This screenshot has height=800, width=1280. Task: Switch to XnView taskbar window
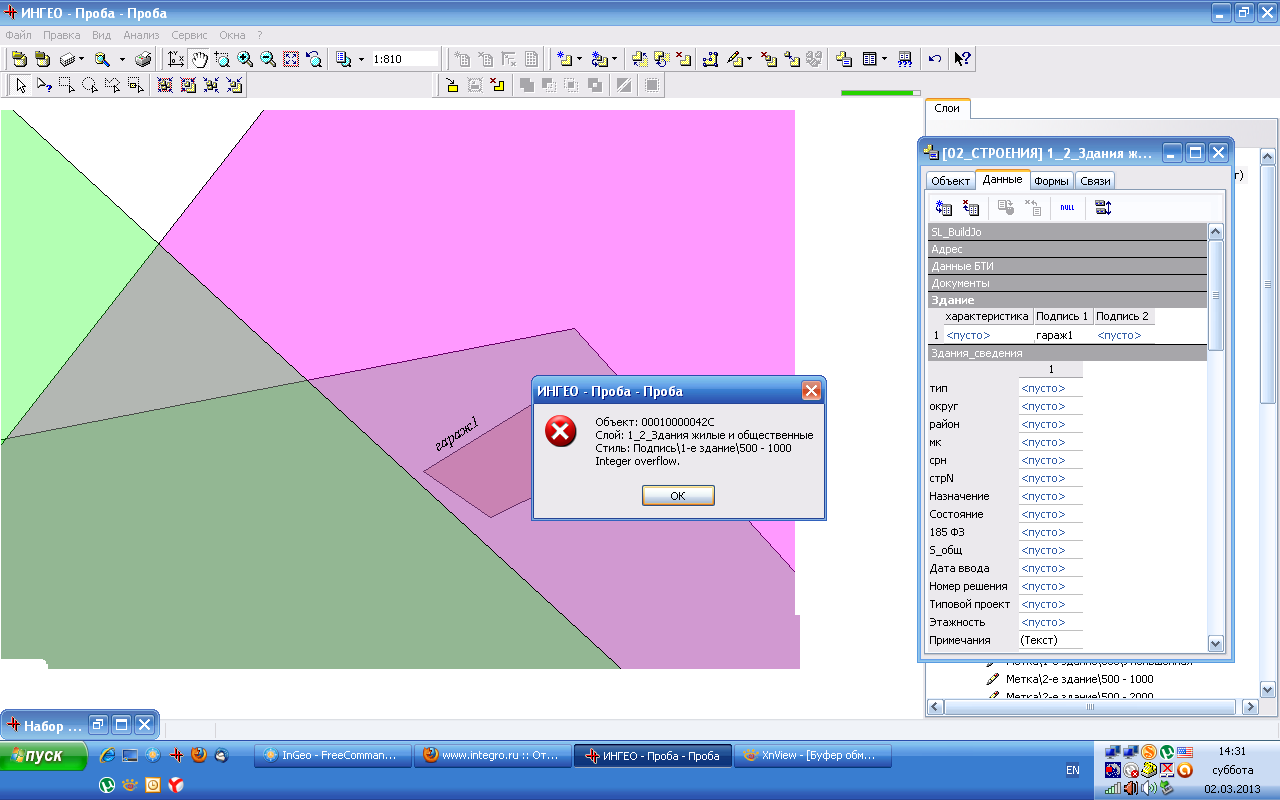812,756
